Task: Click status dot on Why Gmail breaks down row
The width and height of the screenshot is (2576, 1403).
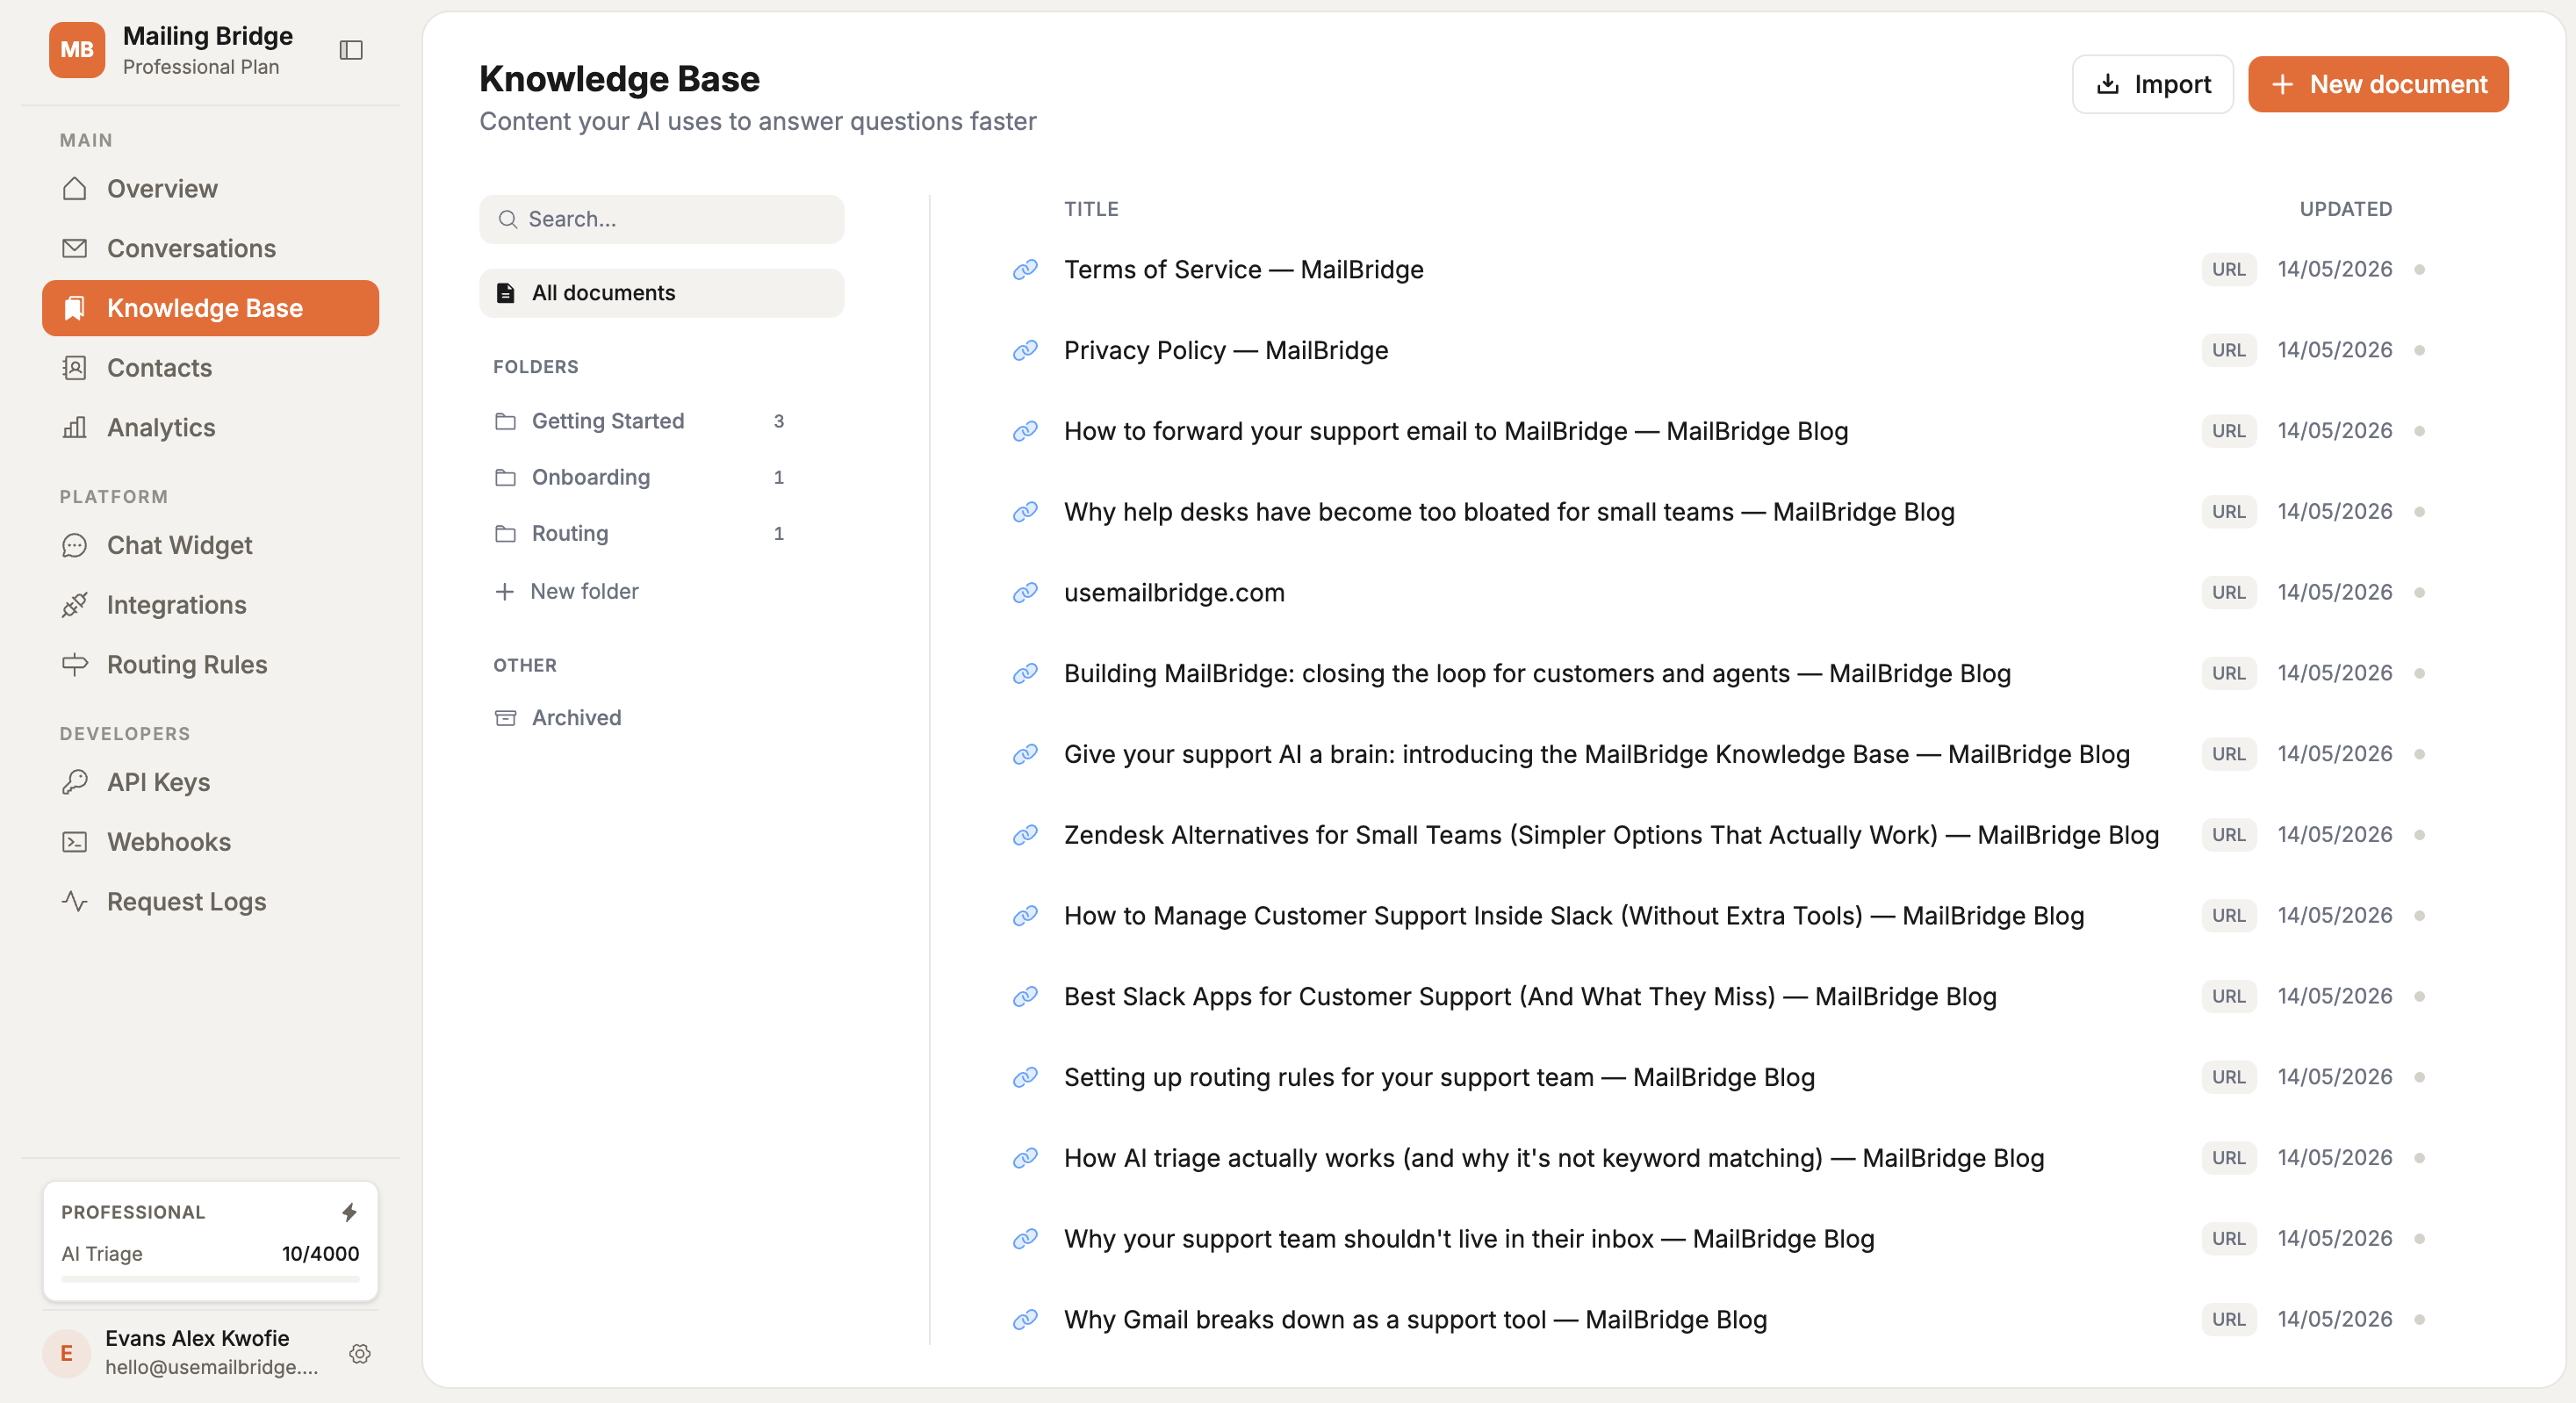Action: tap(2419, 1319)
